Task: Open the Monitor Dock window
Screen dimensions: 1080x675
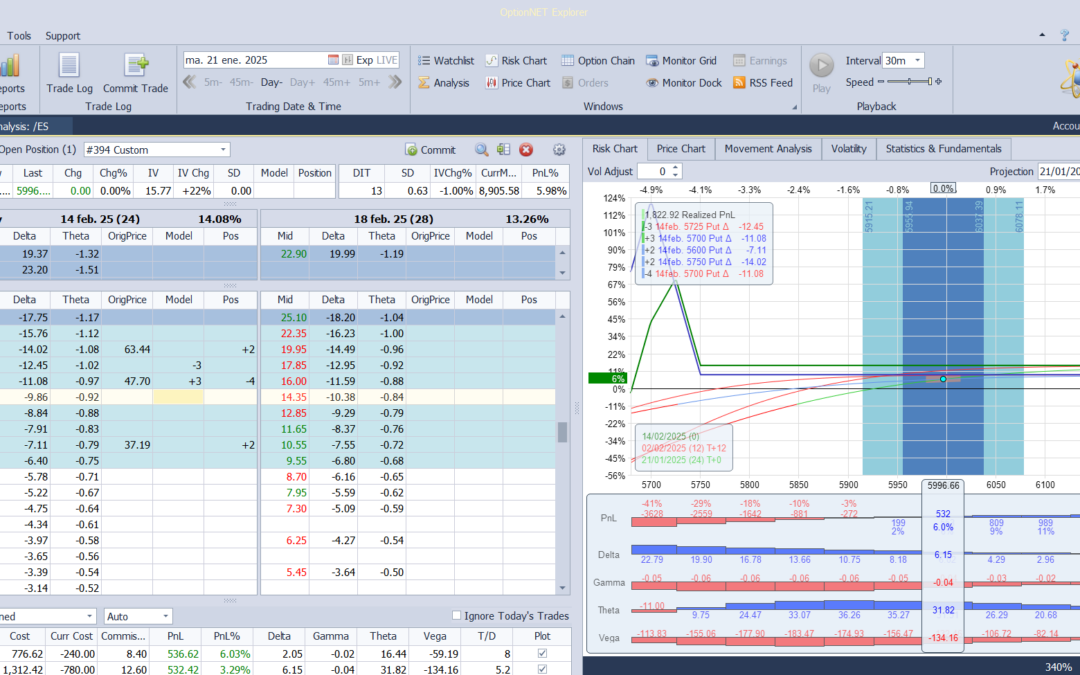Action: pyautogui.click(x=683, y=82)
